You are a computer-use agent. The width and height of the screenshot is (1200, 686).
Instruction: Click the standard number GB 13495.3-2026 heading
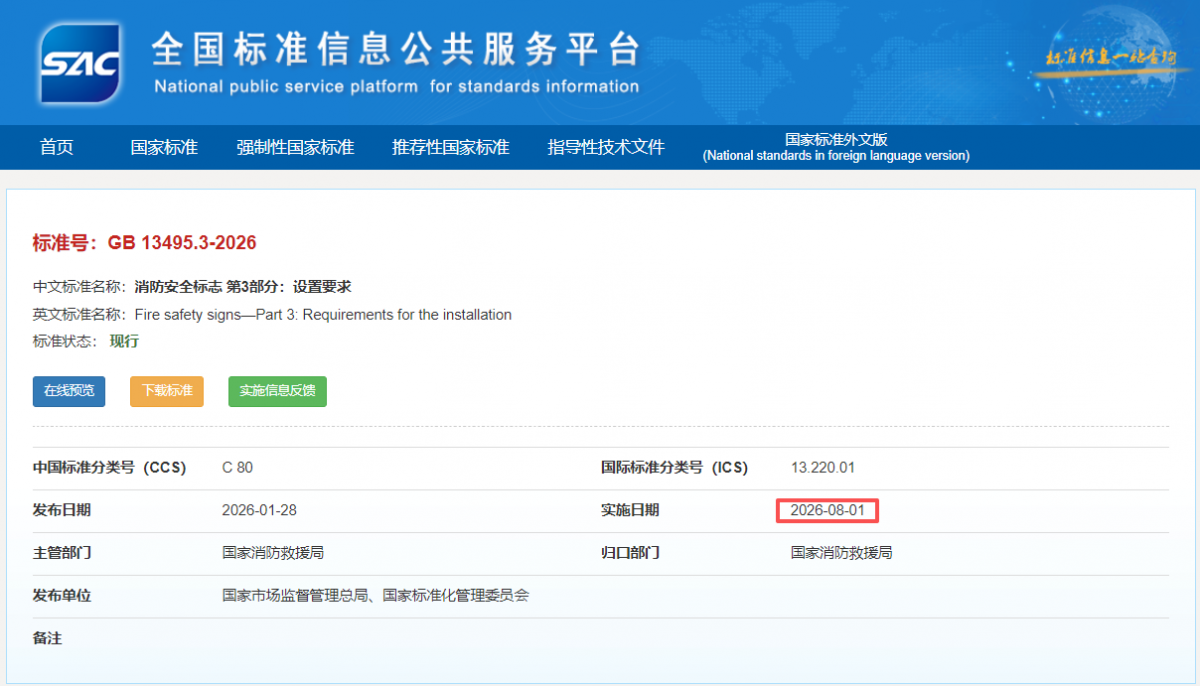(x=145, y=242)
